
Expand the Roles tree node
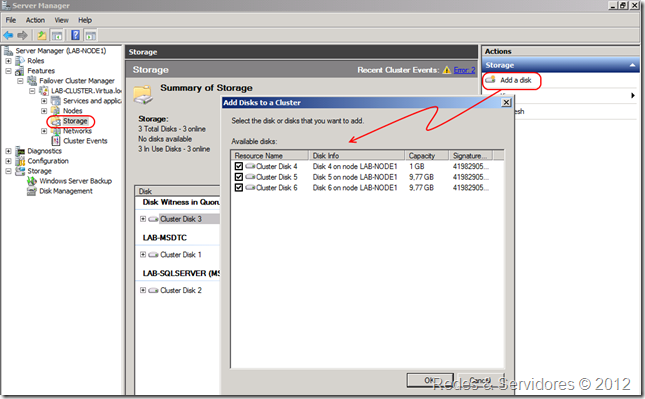click(8, 61)
